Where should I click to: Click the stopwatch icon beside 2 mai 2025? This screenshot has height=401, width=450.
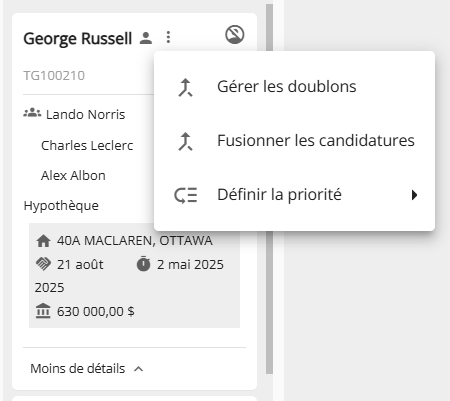pos(144,264)
